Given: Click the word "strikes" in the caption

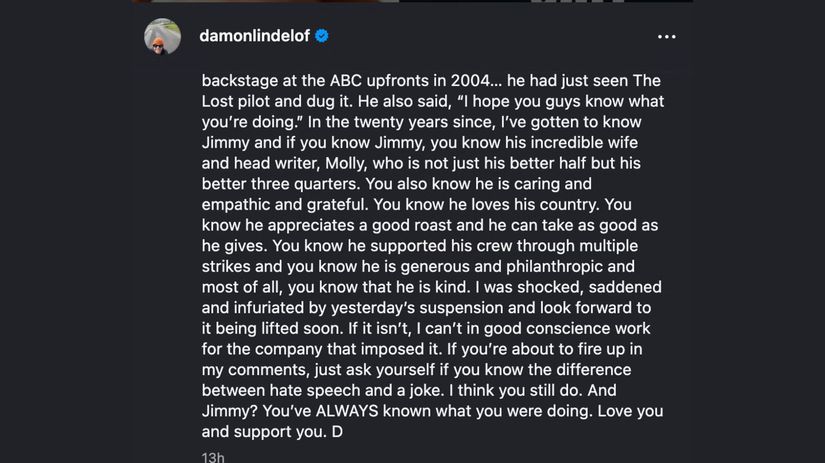Looking at the screenshot, I should [227, 267].
